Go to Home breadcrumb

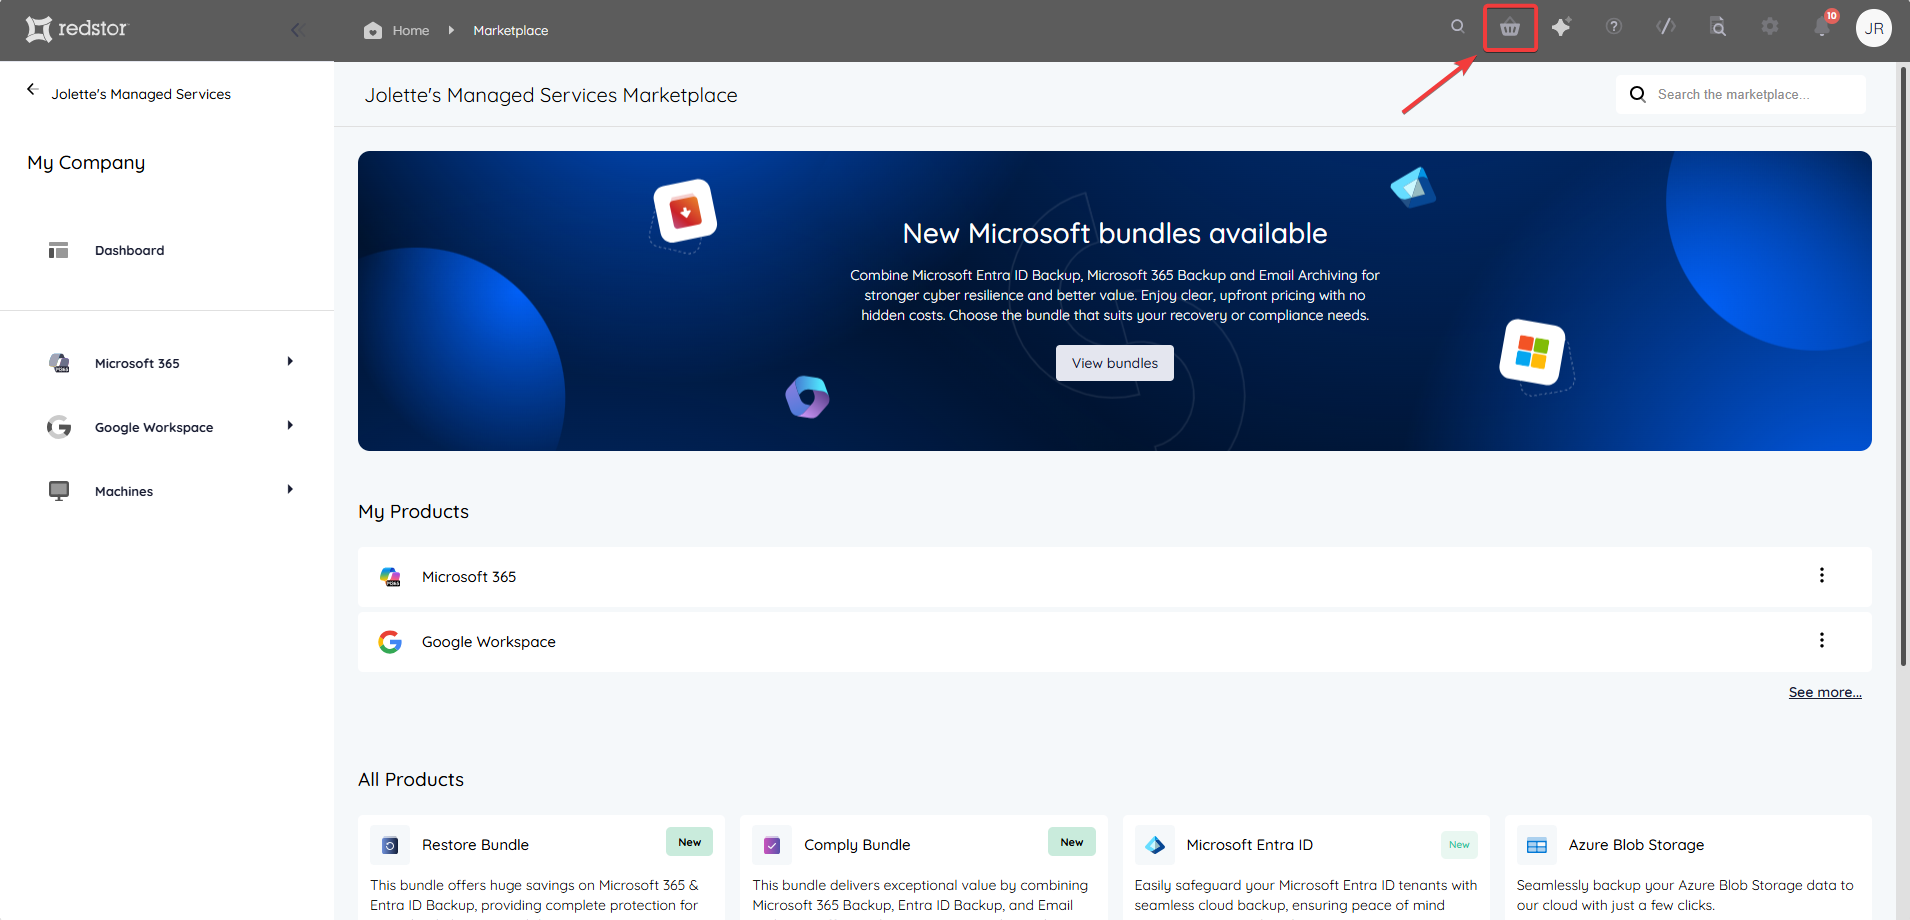(411, 30)
